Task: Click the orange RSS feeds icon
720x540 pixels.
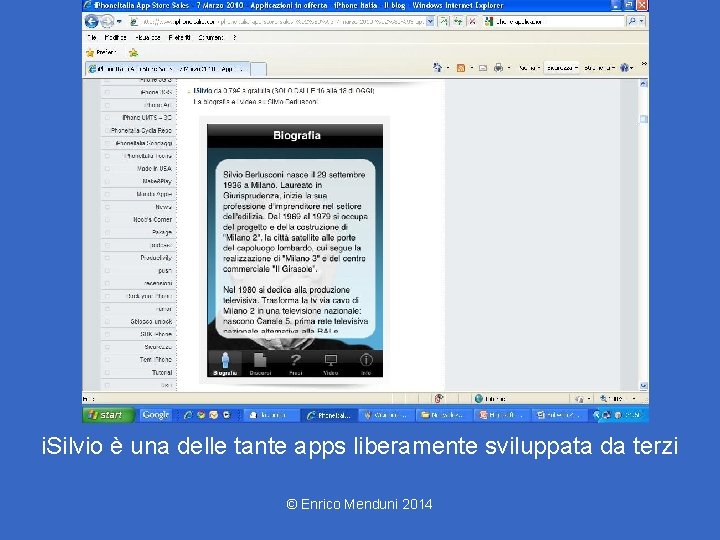Action: (x=461, y=68)
